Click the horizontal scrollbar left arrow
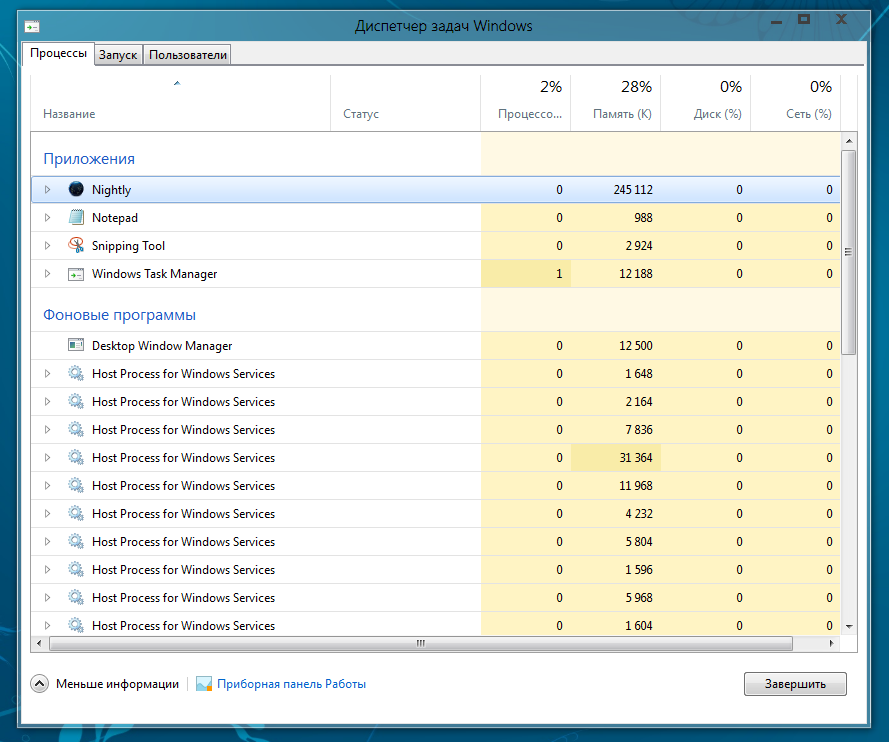This screenshot has height=742, width=889. coord(39,643)
